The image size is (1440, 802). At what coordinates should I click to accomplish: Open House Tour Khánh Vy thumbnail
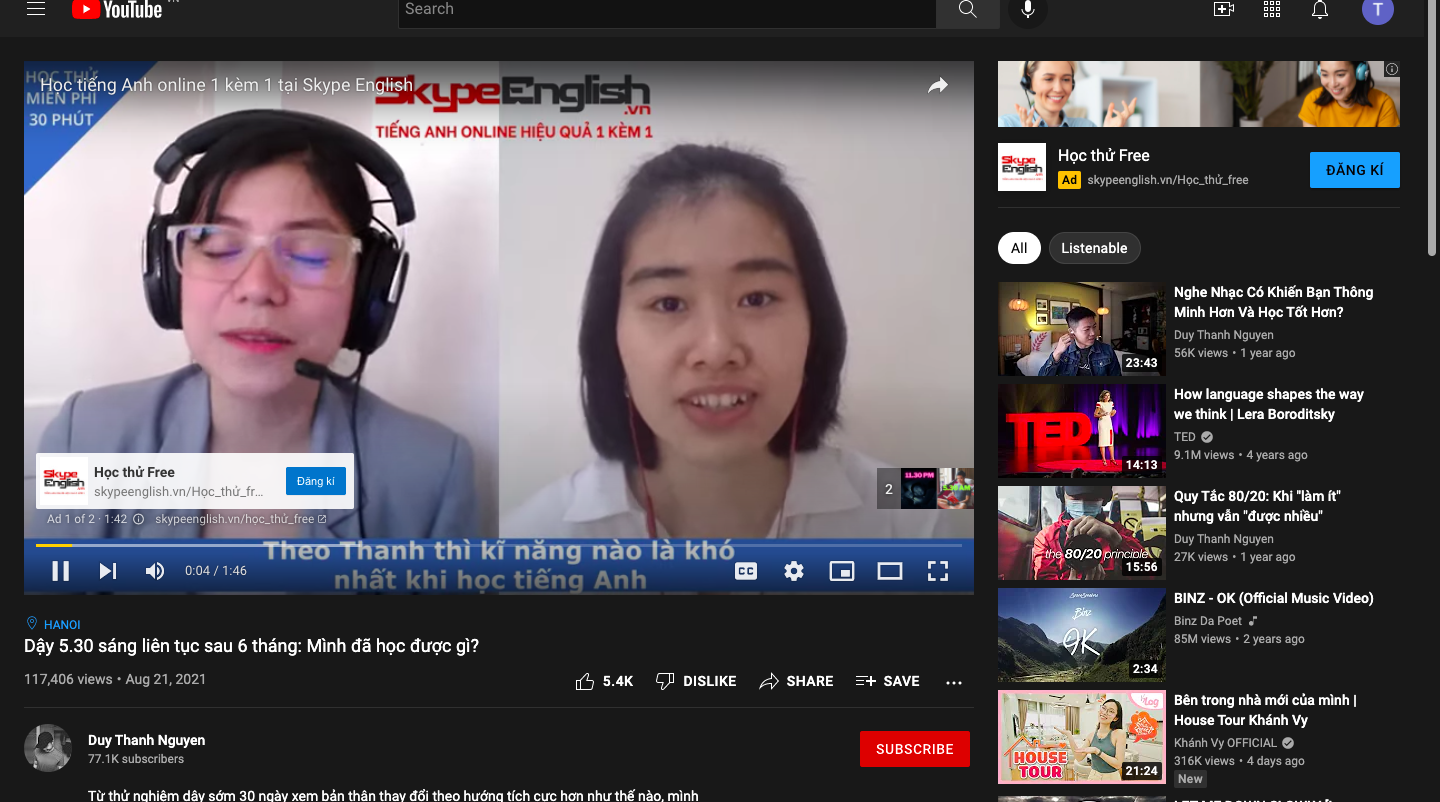pos(1082,737)
